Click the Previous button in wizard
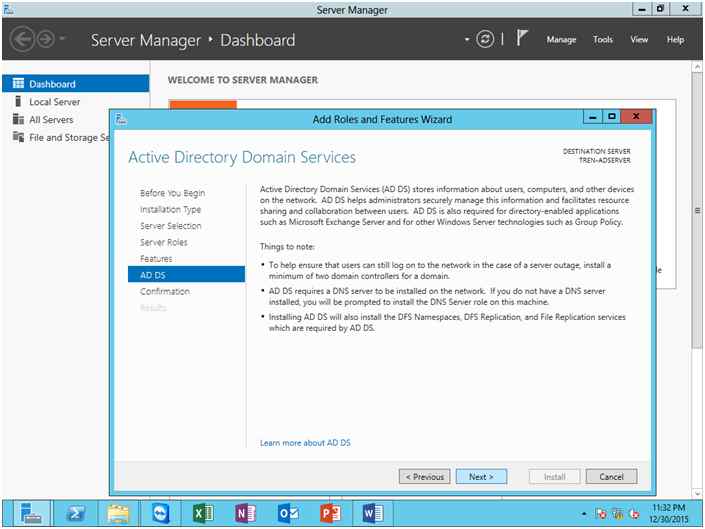 pyautogui.click(x=424, y=476)
